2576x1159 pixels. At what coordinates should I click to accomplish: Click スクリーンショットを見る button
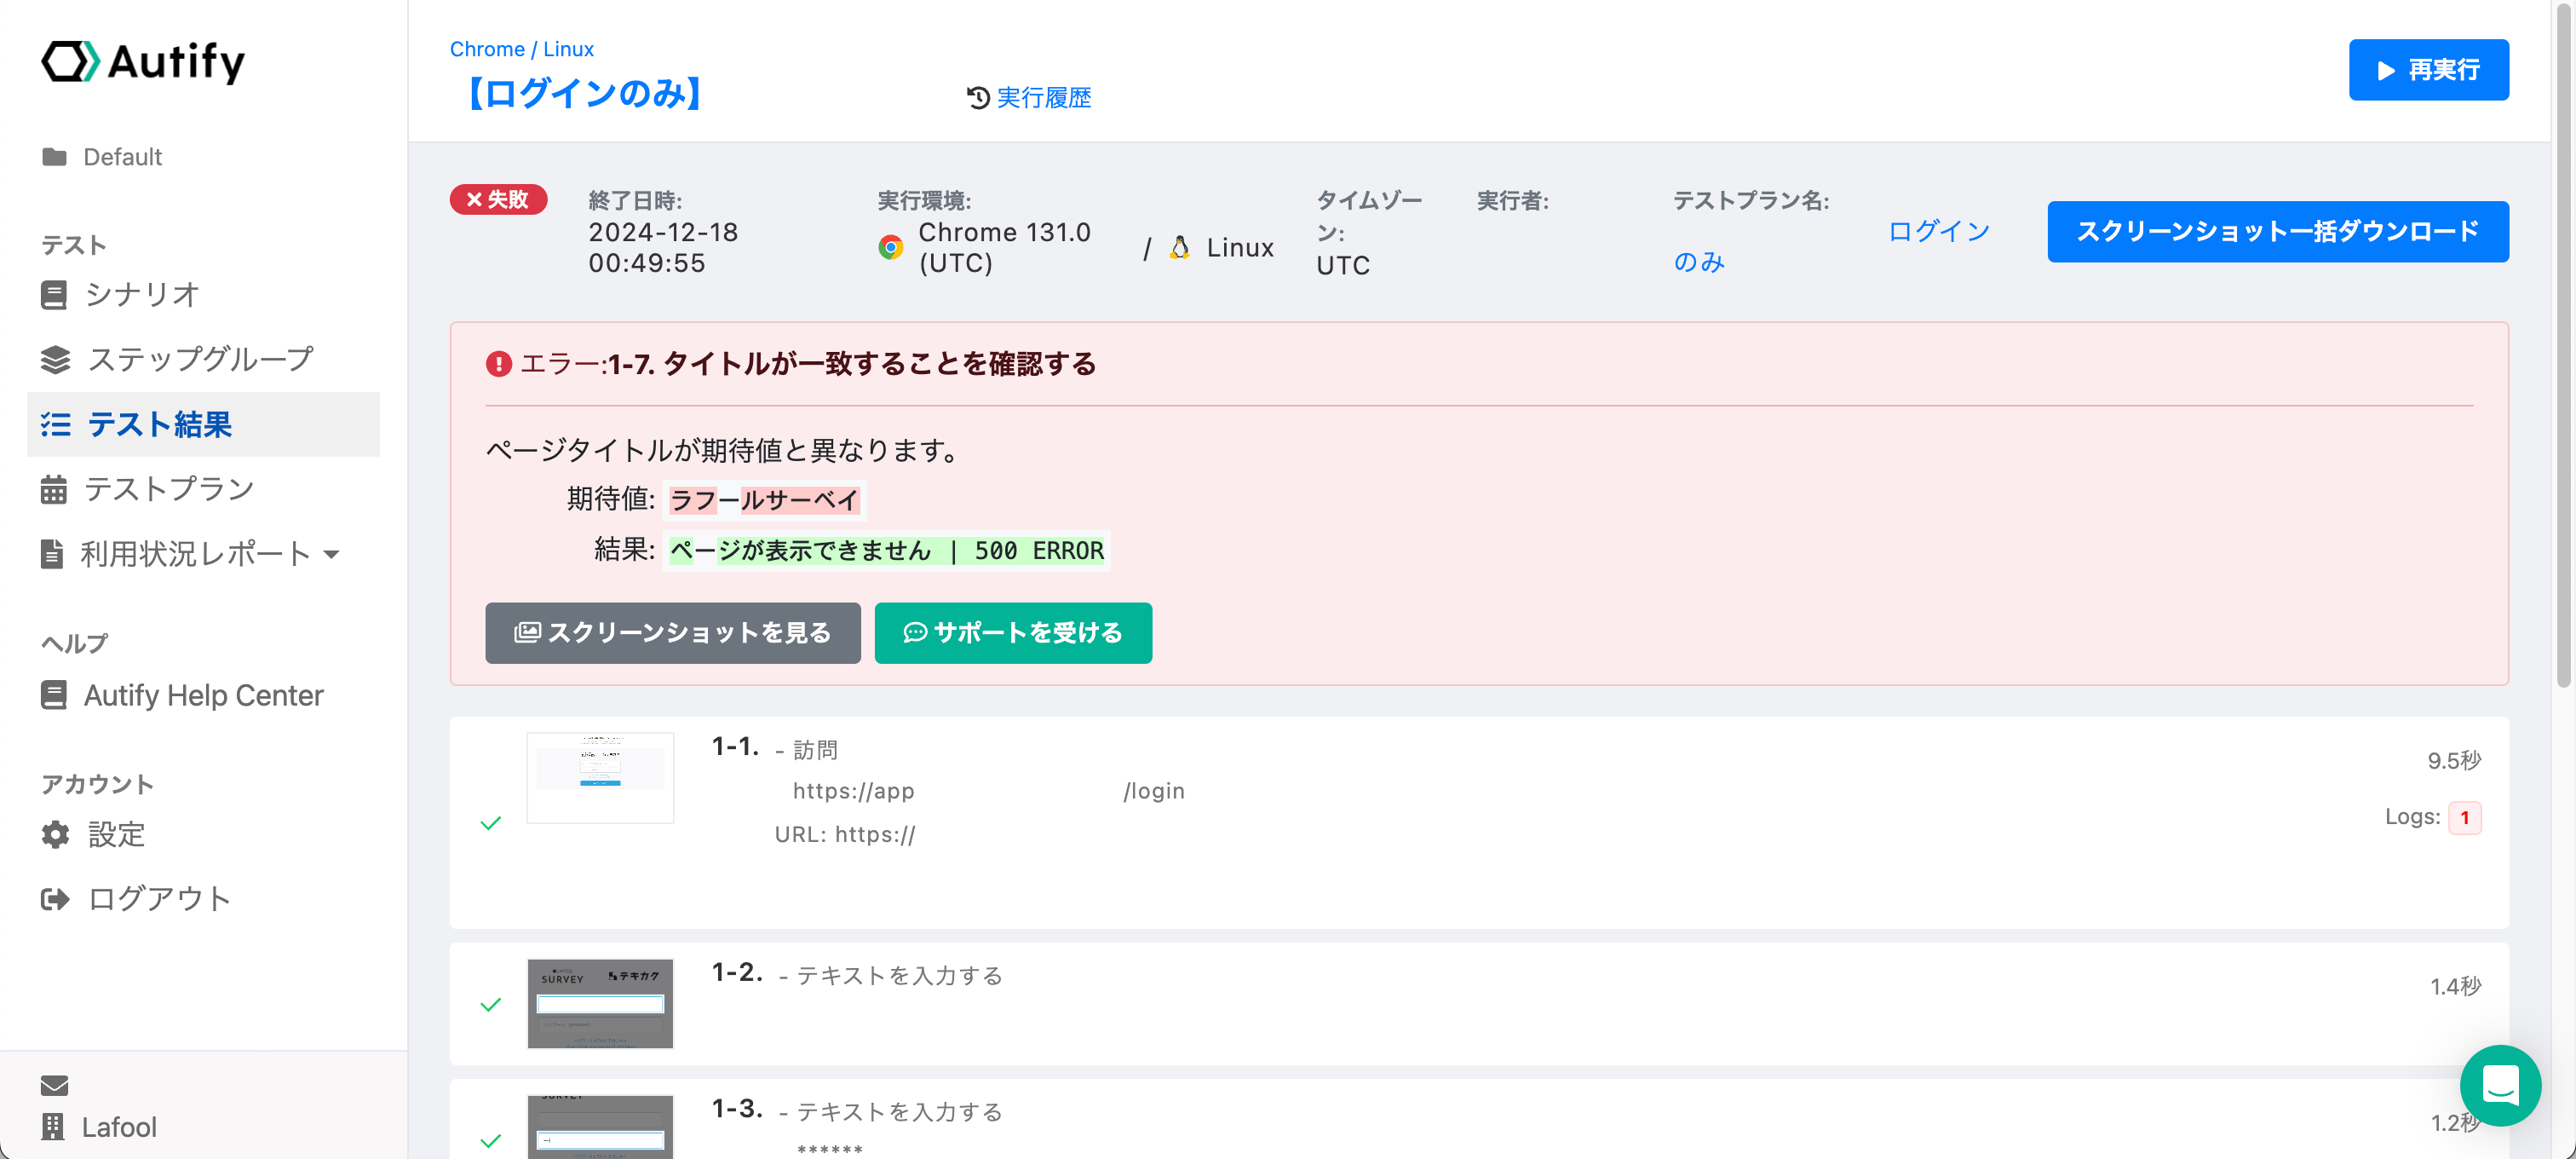[672, 632]
